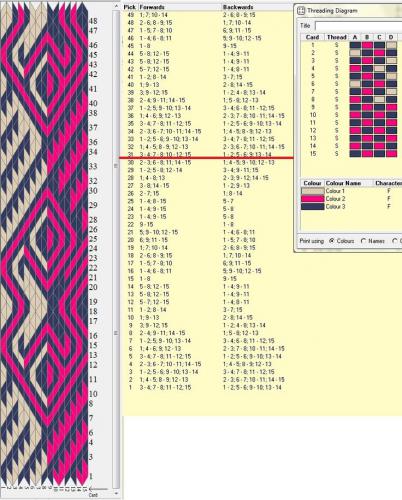The height and width of the screenshot is (500, 402).
Task: Click scroll up arrow beside pattern preview
Action: 116,6
